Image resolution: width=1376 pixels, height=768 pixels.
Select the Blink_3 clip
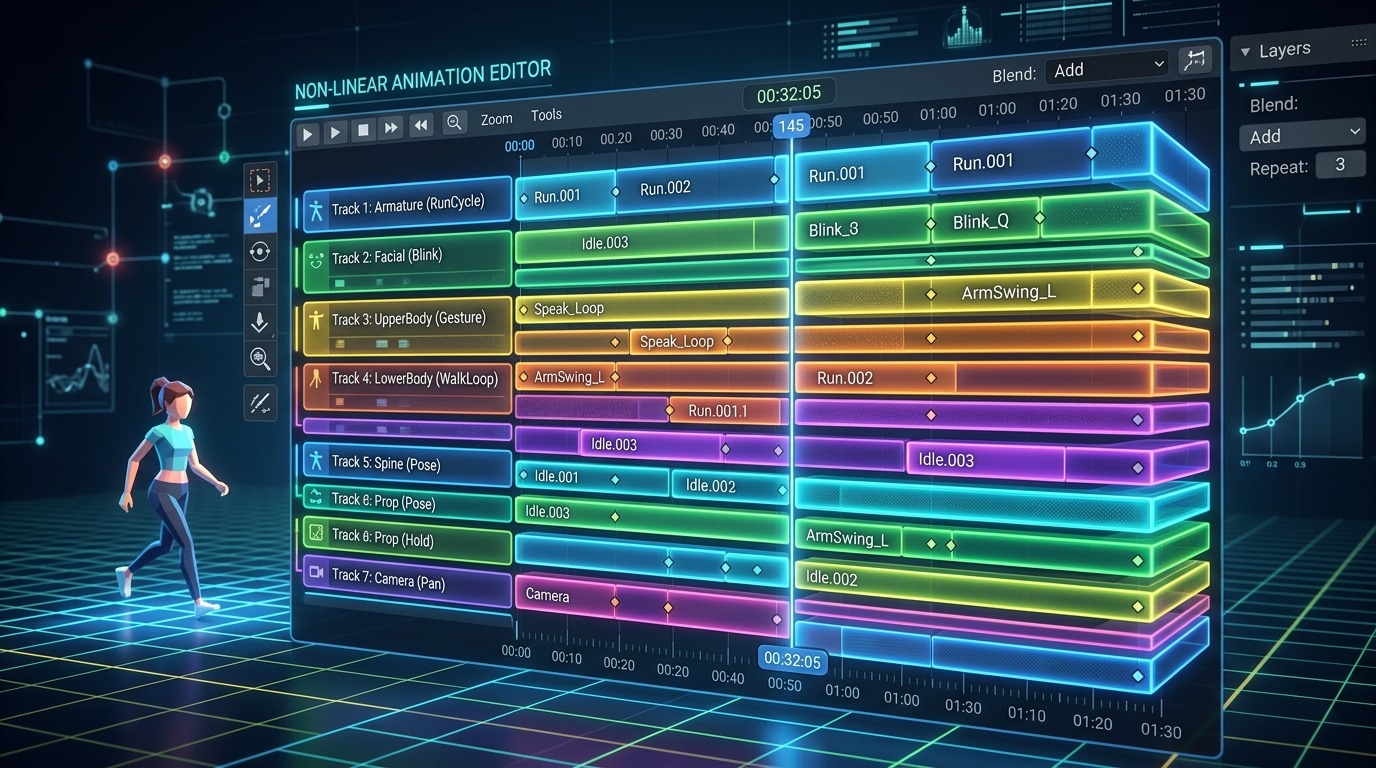point(862,227)
